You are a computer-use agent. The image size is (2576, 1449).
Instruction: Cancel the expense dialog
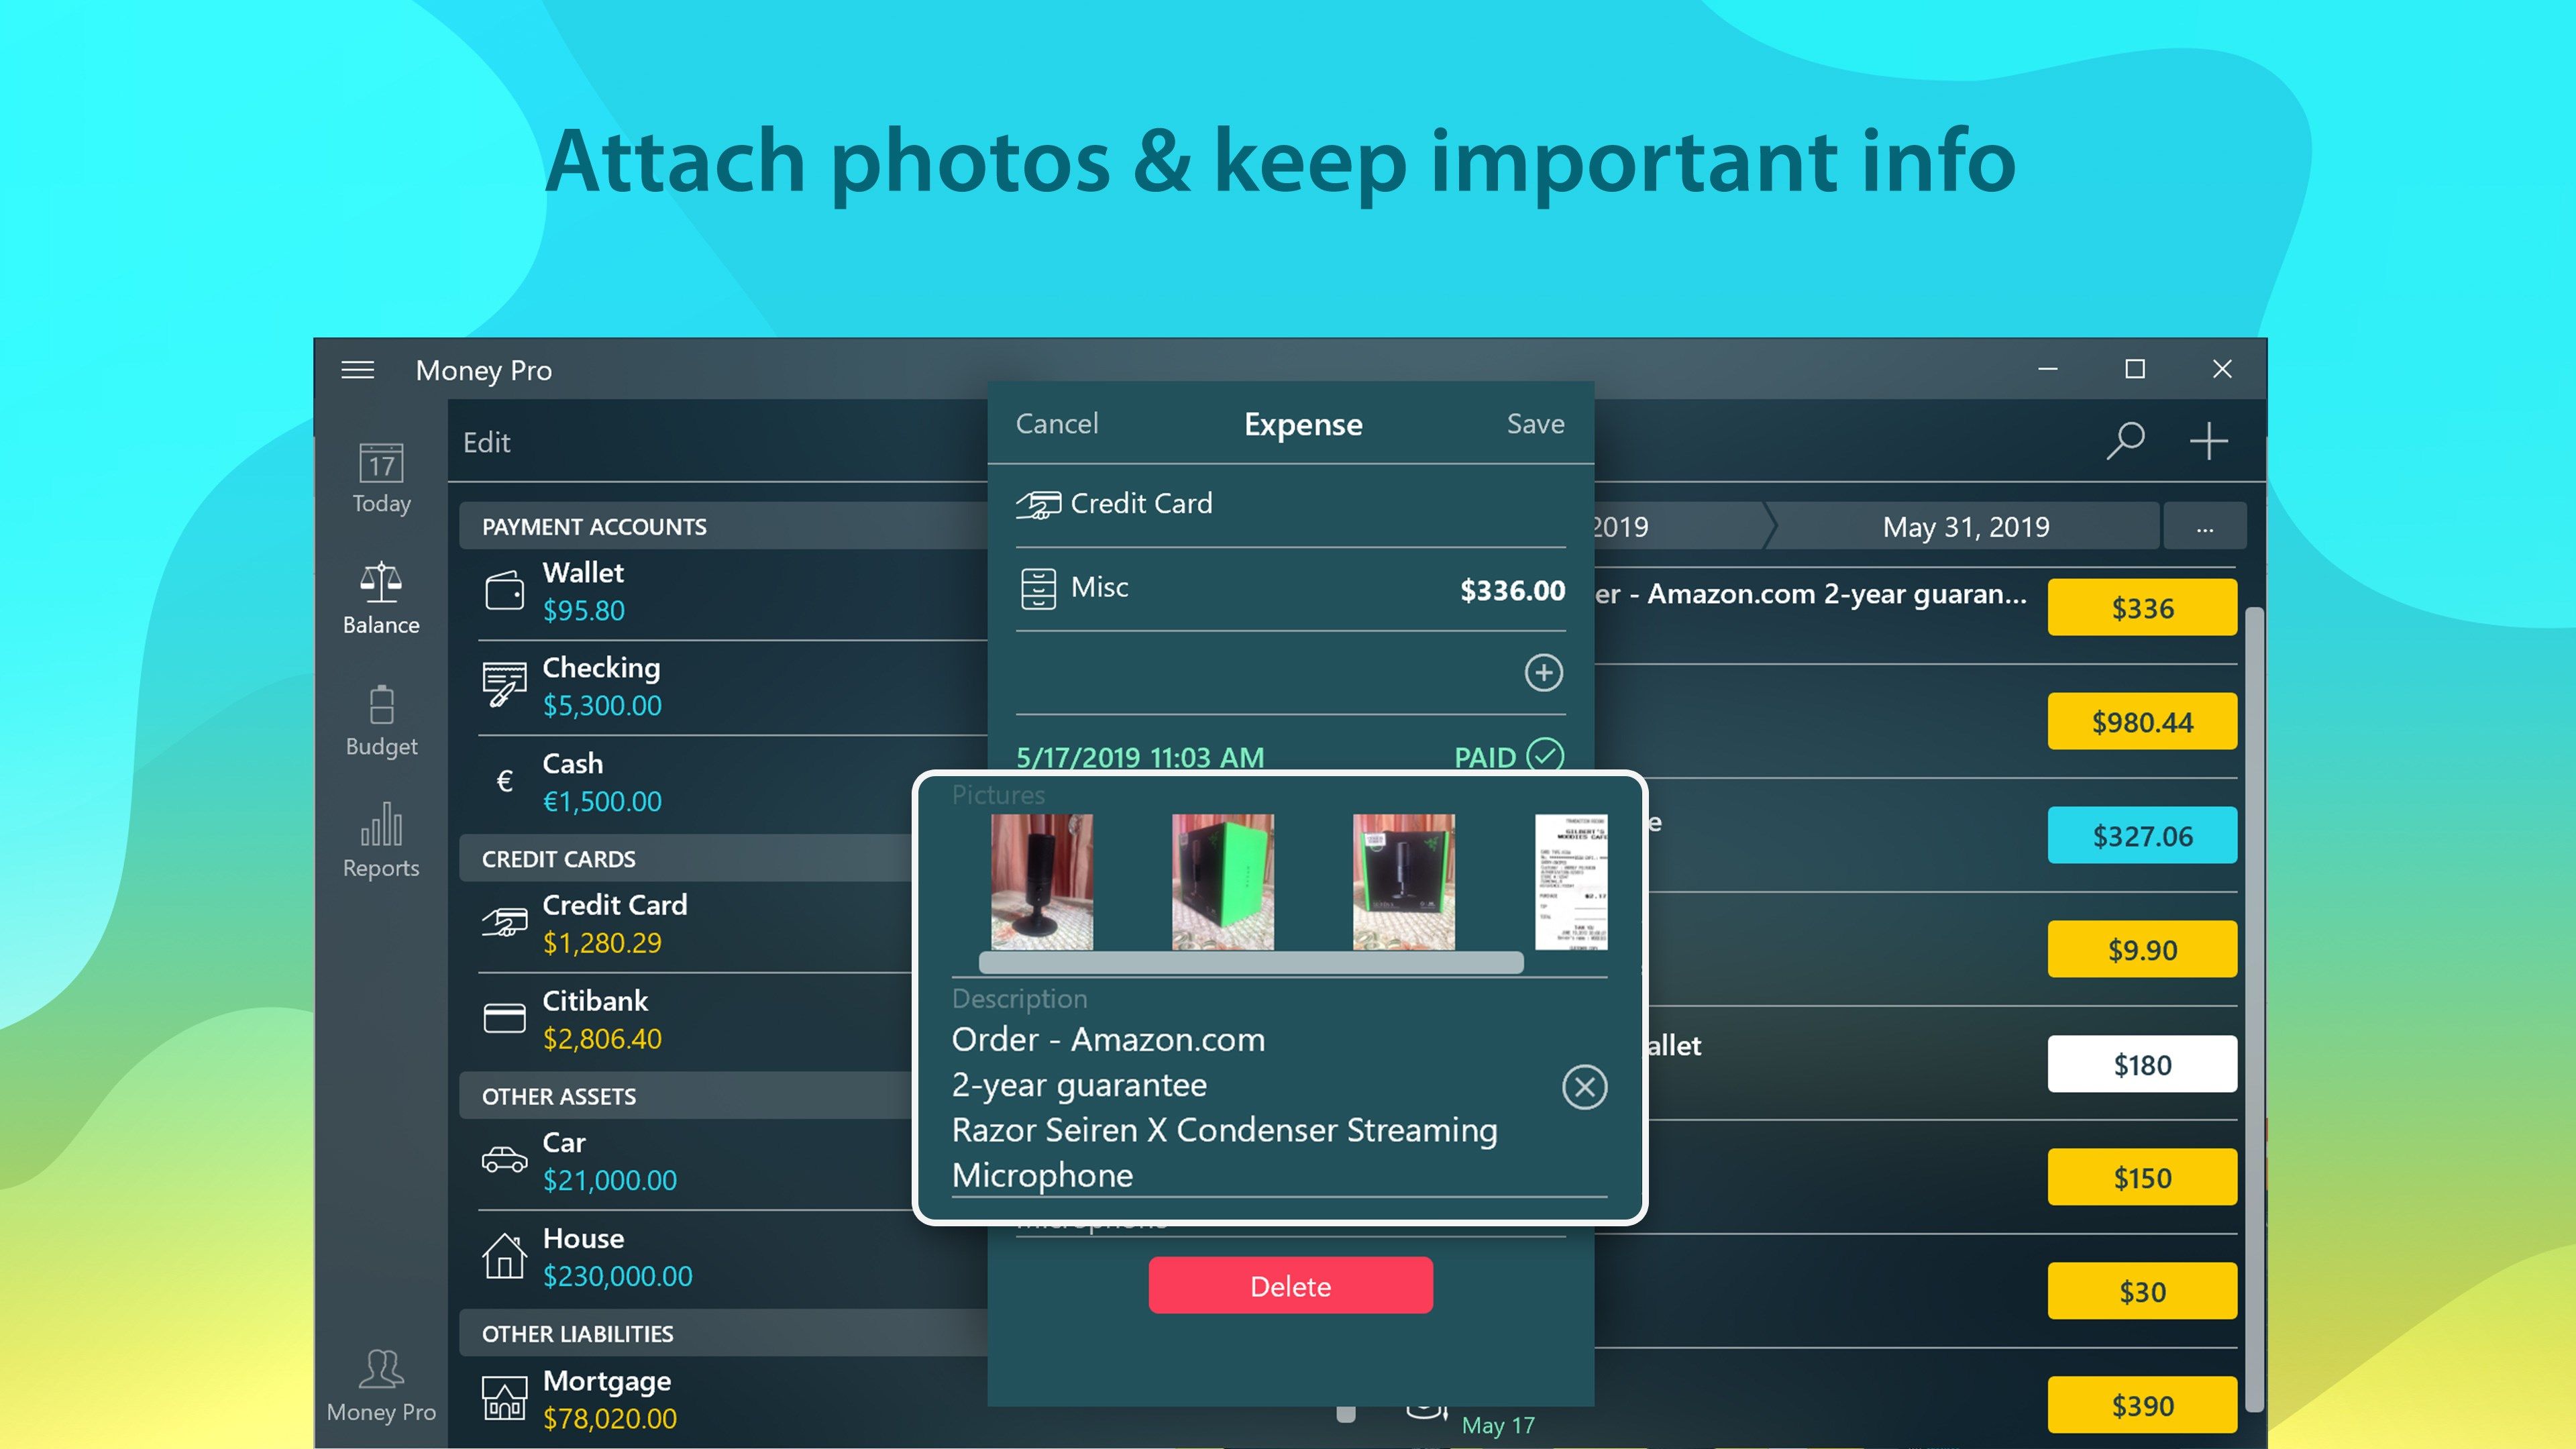click(x=1057, y=424)
